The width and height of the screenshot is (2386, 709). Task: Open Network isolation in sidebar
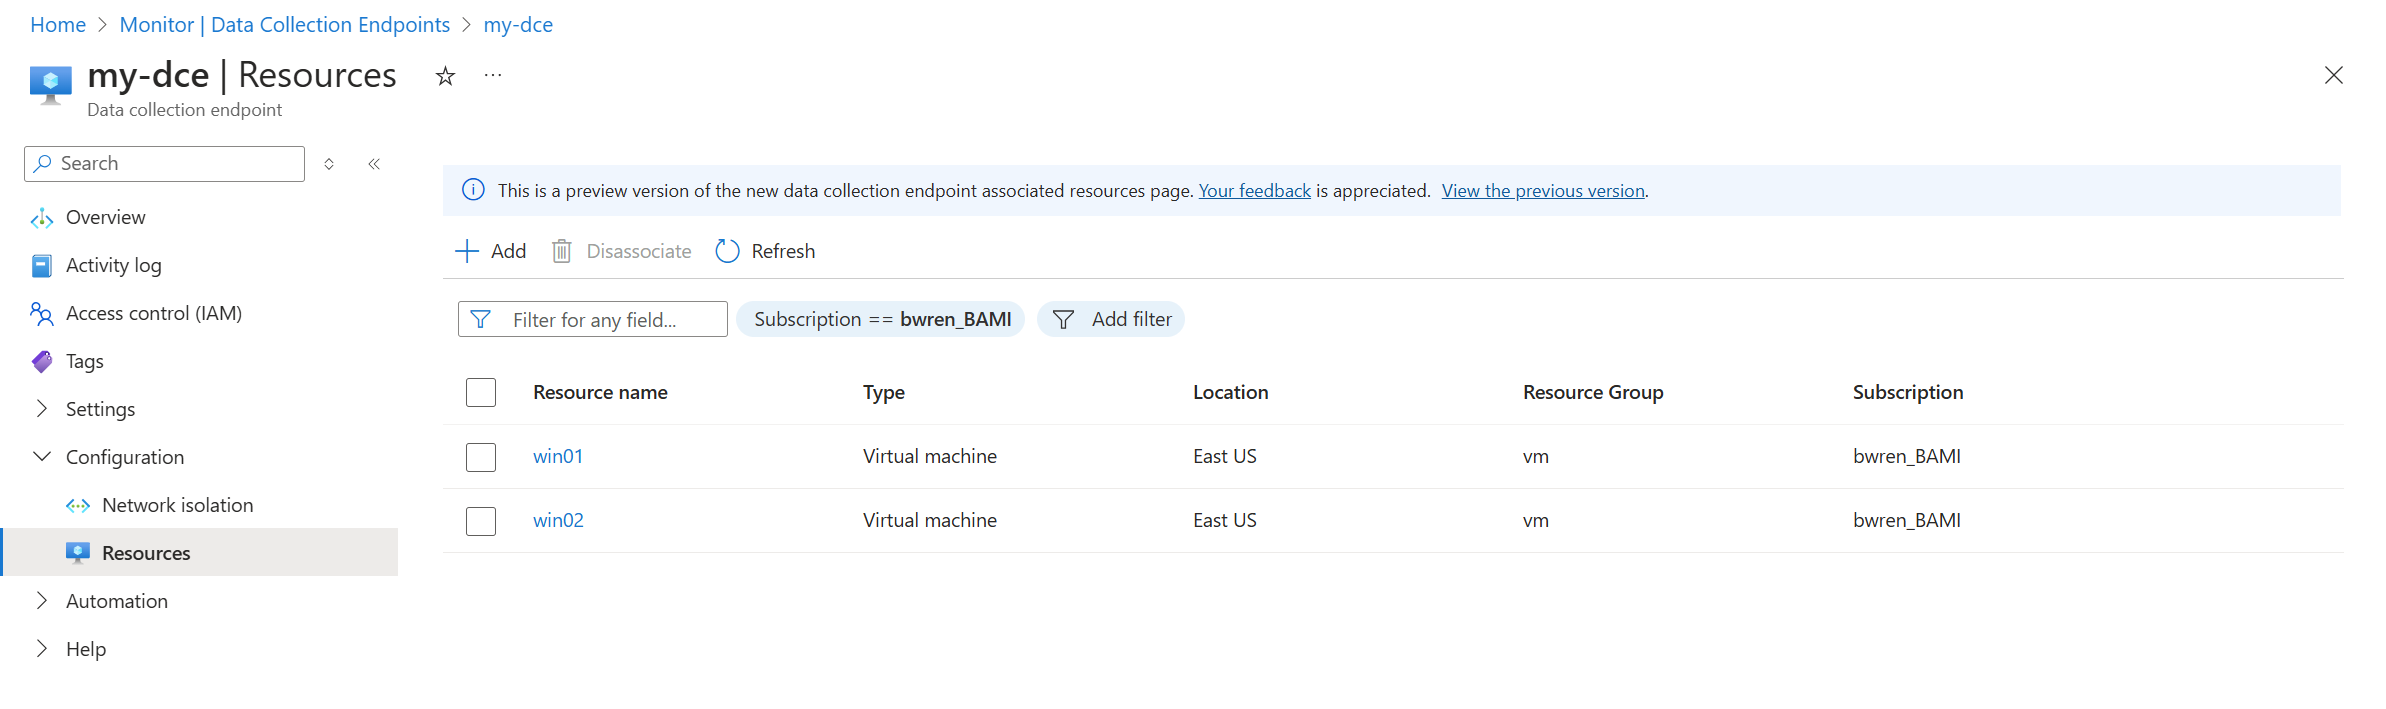(177, 505)
